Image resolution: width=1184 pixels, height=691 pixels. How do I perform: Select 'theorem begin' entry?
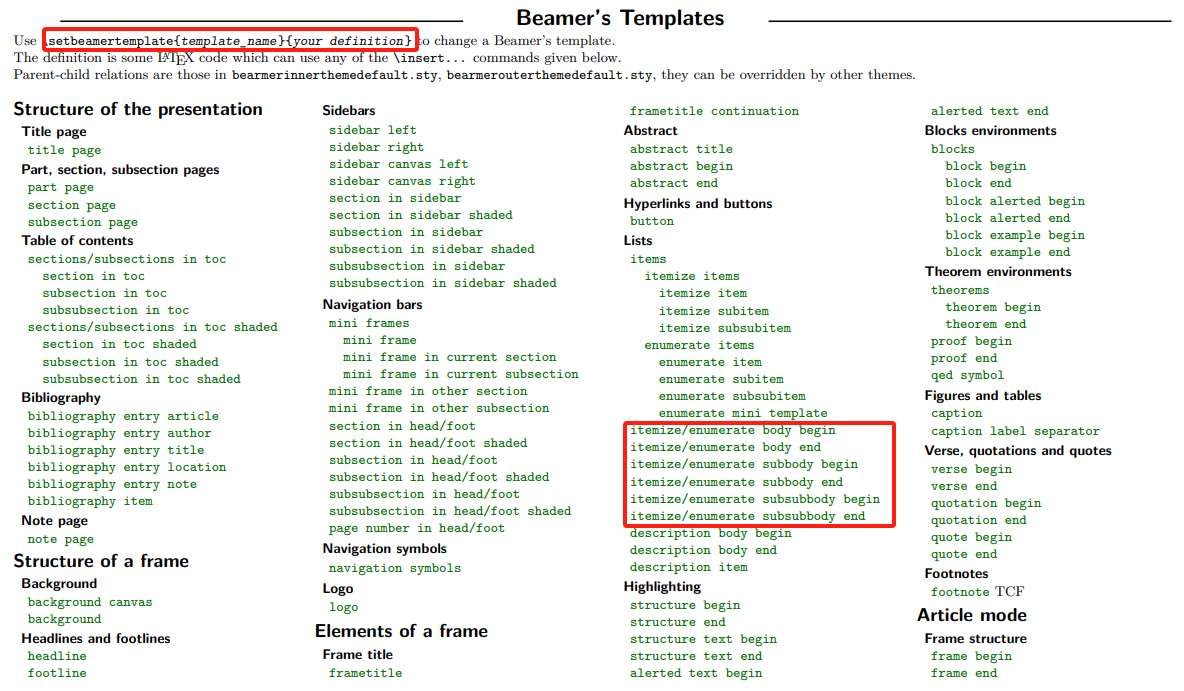993,307
